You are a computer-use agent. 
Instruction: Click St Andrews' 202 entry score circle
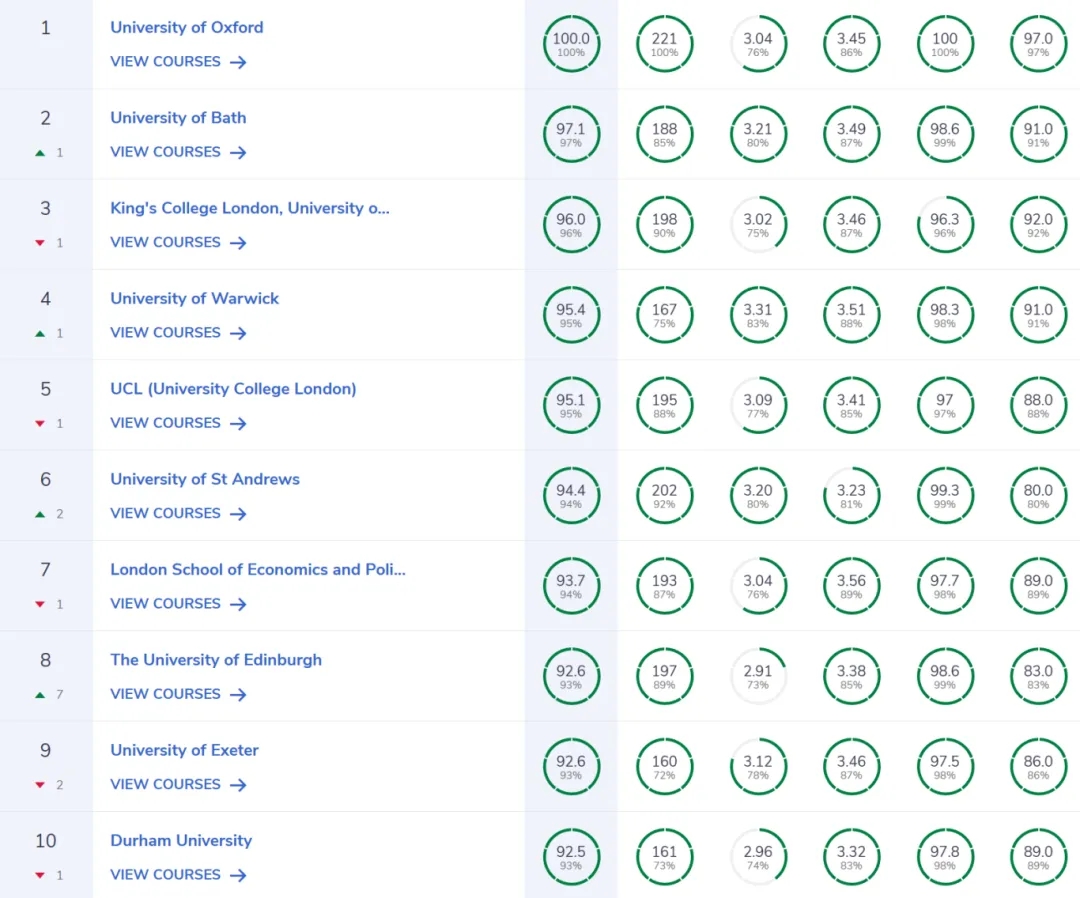(x=664, y=496)
